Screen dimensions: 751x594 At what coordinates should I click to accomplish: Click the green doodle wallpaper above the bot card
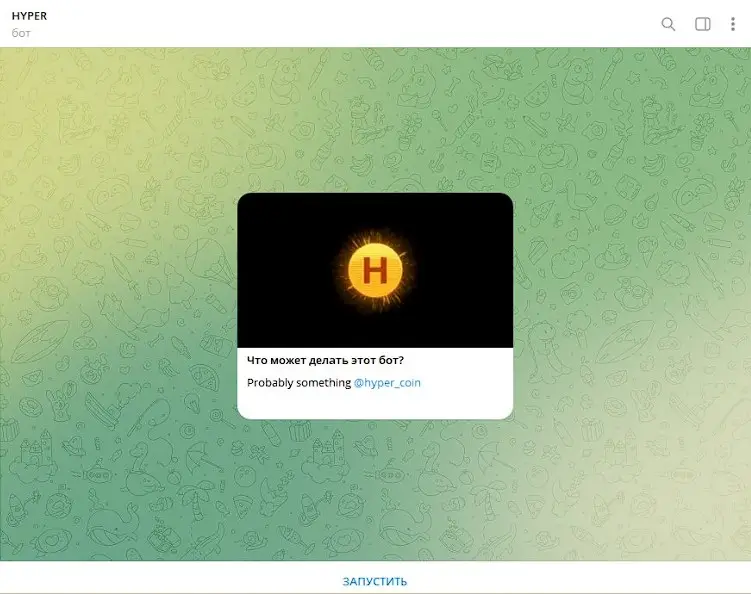375,120
